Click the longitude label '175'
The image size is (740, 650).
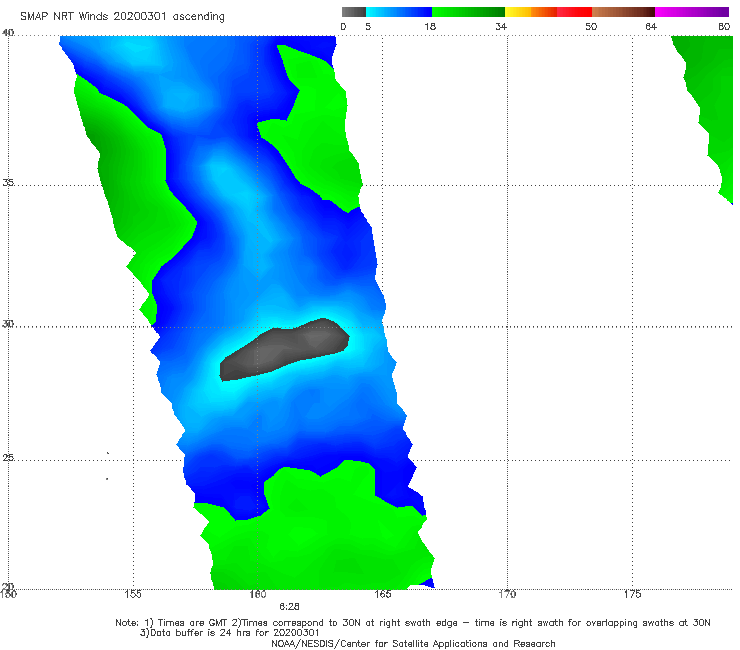tap(632, 594)
